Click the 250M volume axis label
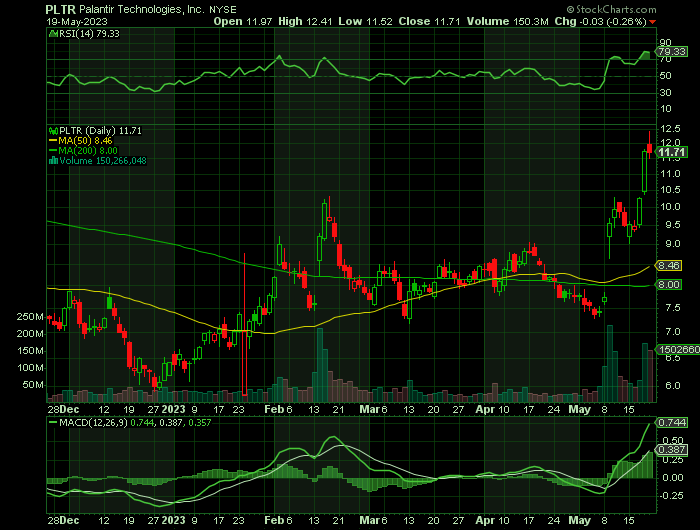The height and width of the screenshot is (530, 700). pos(30,317)
